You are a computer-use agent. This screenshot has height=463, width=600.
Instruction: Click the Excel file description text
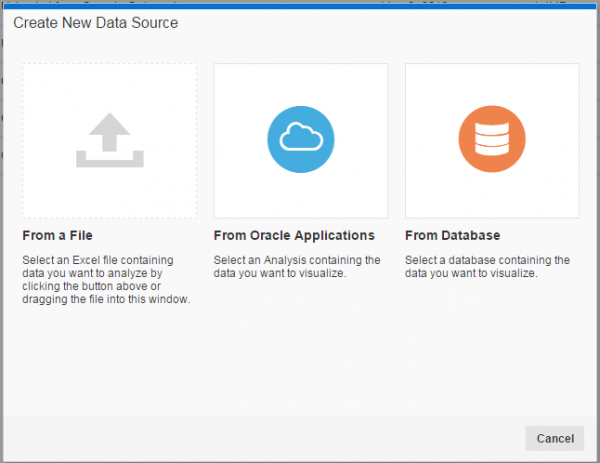(x=106, y=279)
